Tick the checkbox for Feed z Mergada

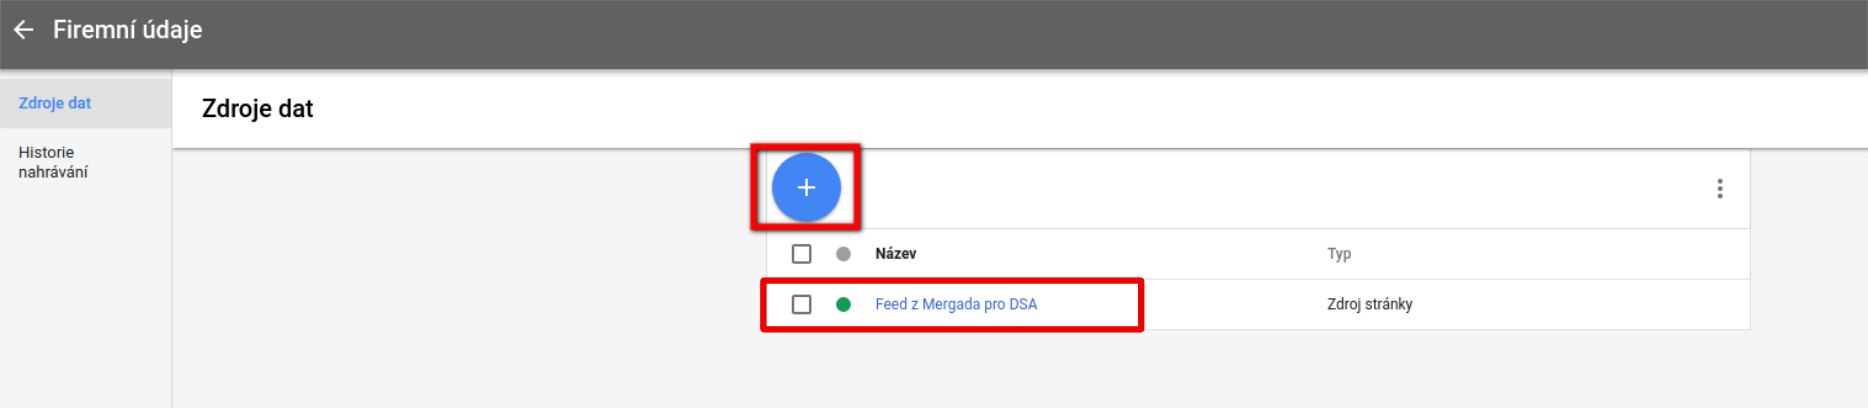801,304
